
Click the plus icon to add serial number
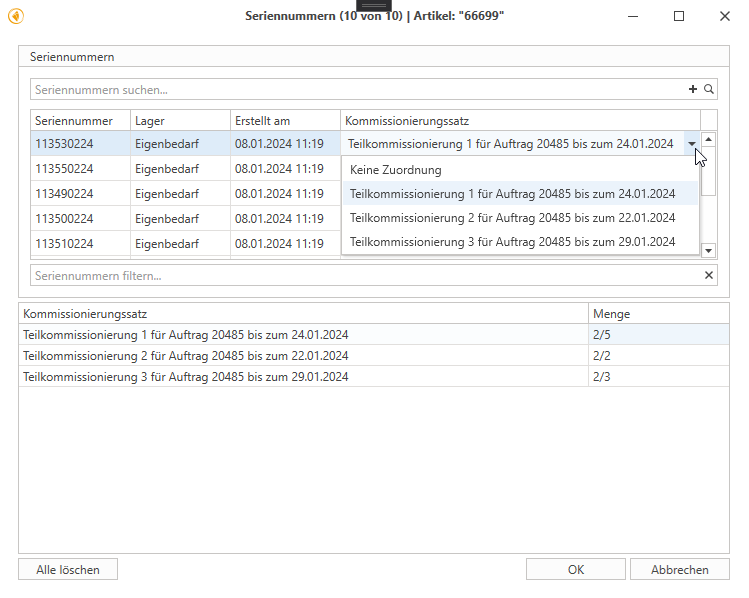(x=693, y=90)
